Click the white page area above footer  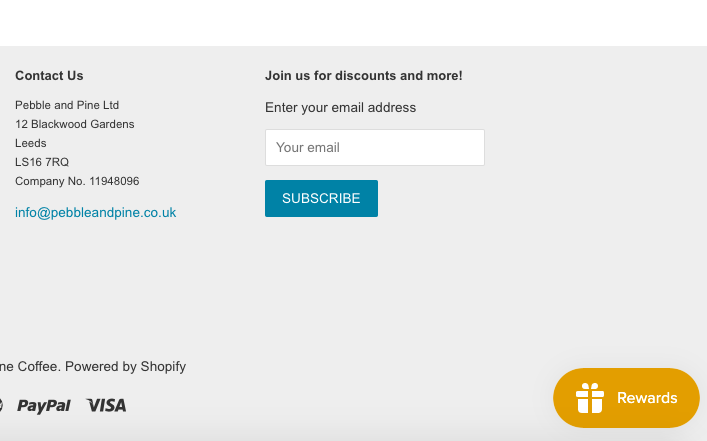tap(354, 23)
